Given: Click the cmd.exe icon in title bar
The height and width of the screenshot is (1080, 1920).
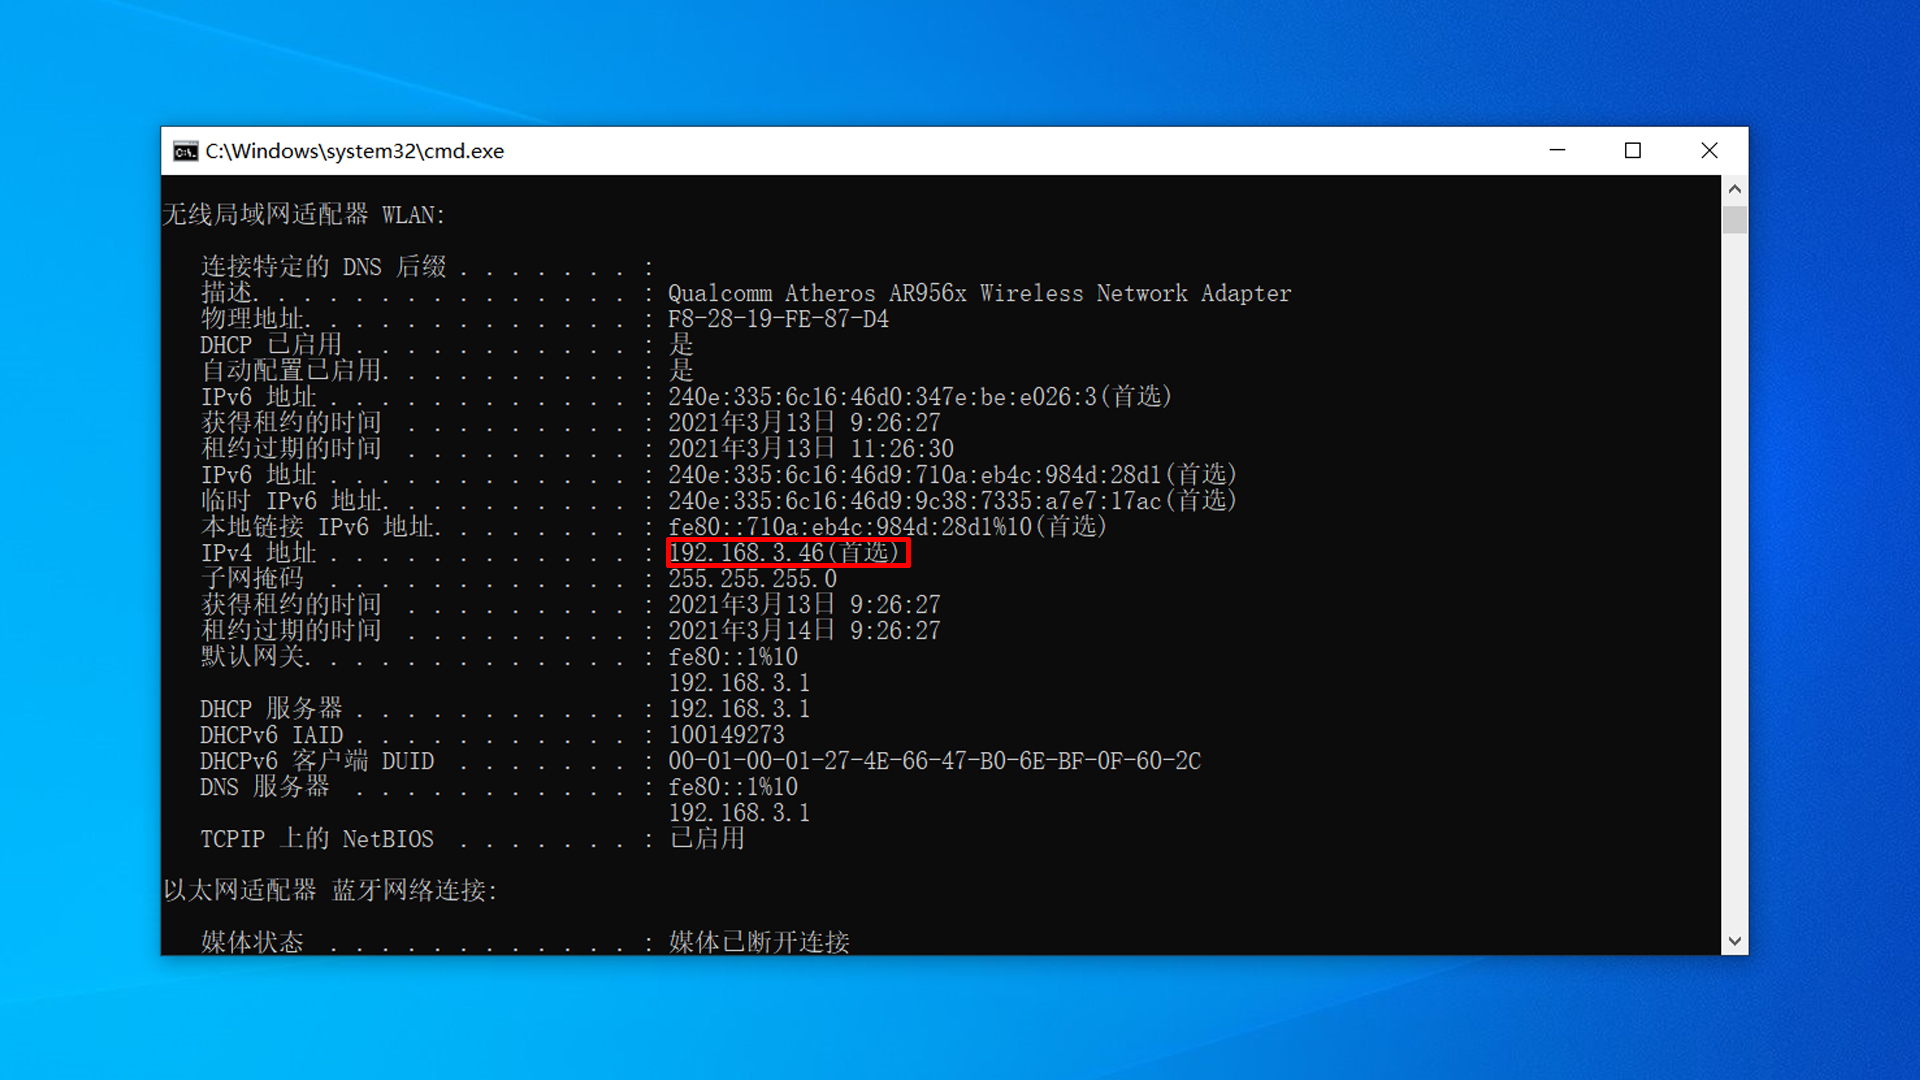Looking at the screenshot, I should click(185, 151).
